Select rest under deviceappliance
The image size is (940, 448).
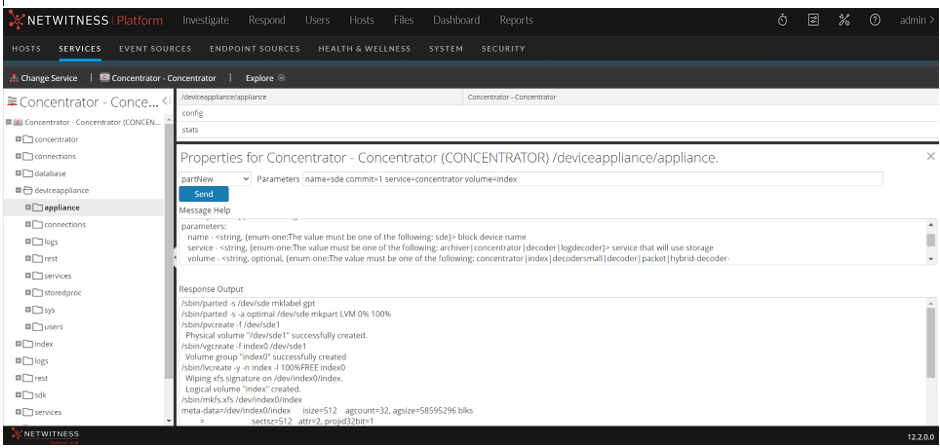point(50,259)
